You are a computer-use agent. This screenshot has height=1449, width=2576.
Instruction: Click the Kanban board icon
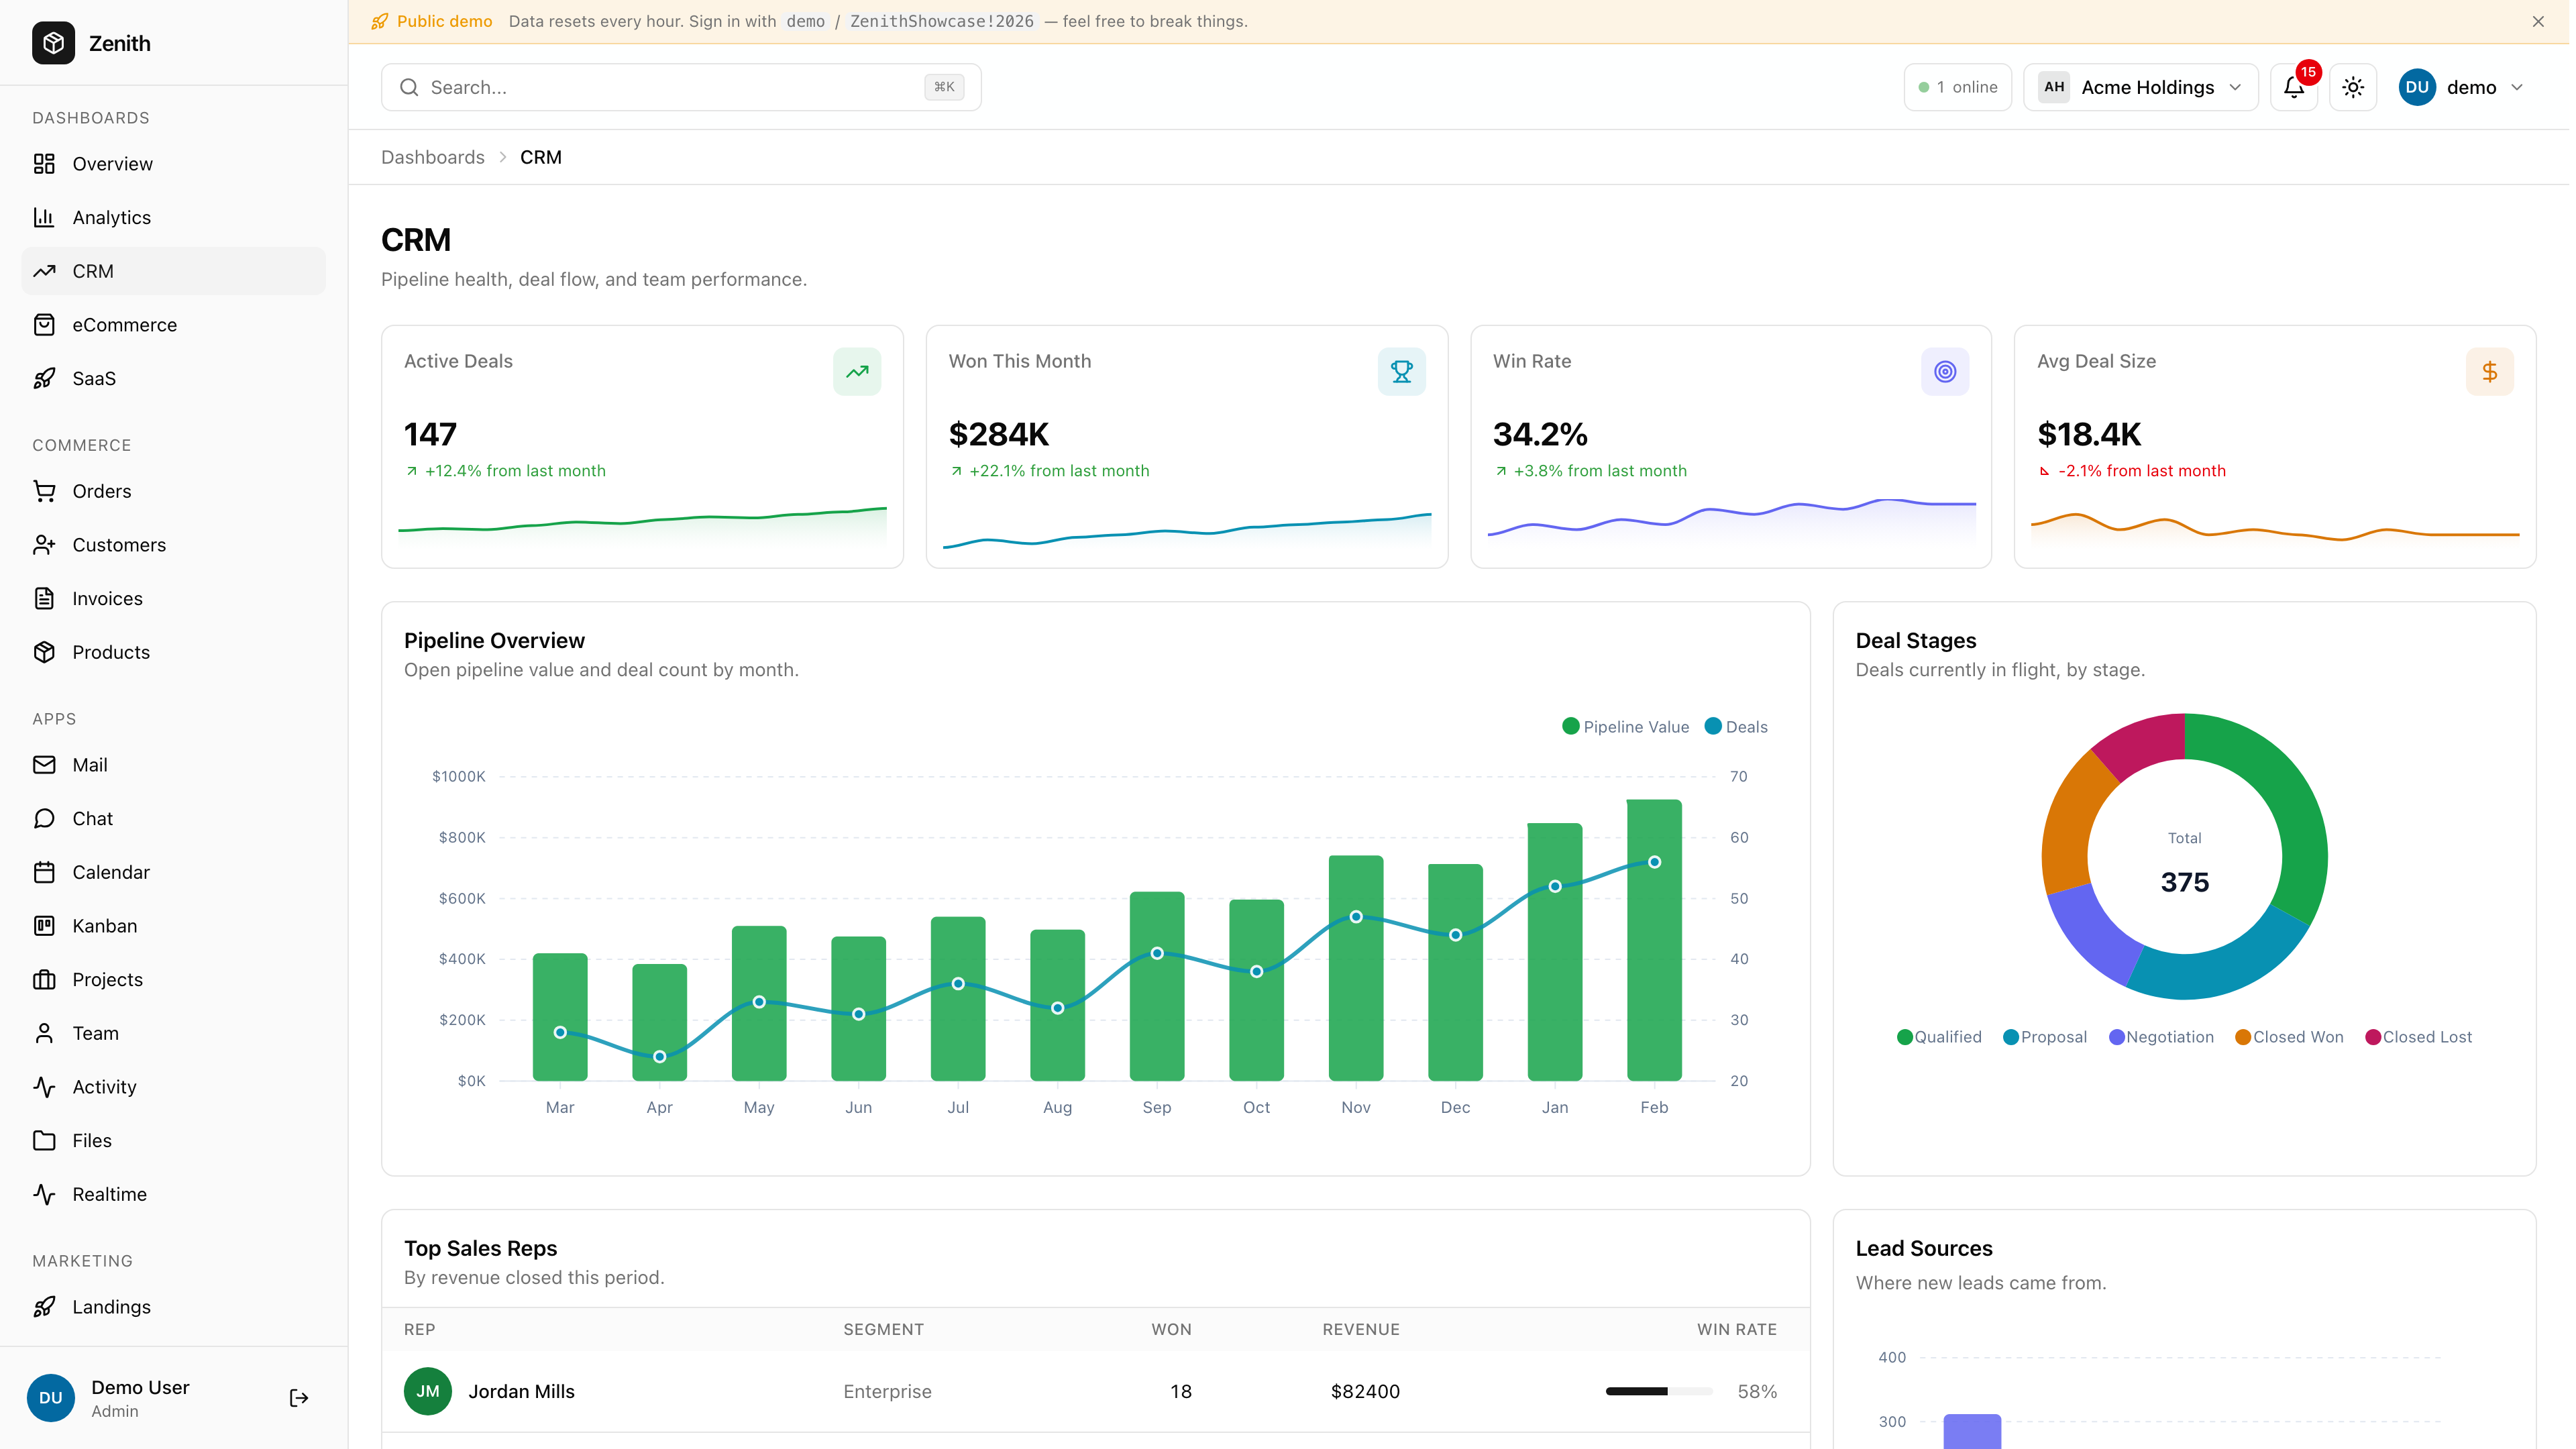pyautogui.click(x=44, y=926)
